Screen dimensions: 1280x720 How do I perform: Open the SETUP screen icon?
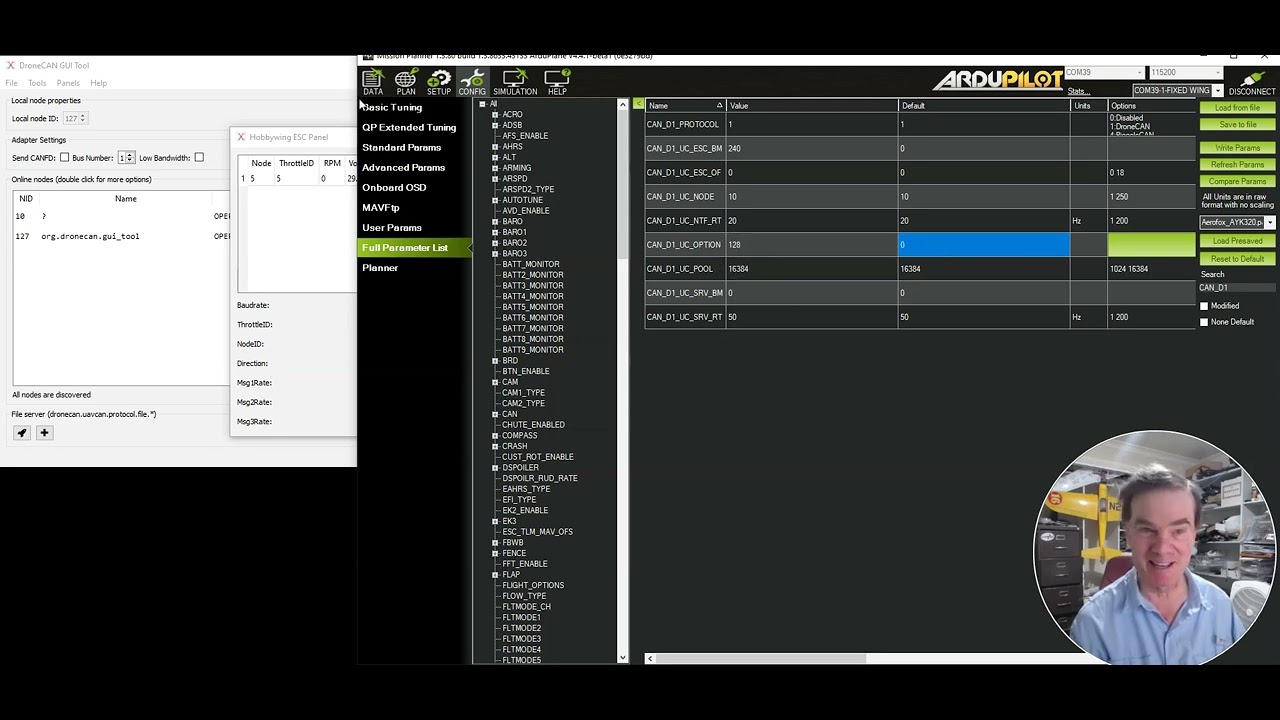click(x=439, y=82)
